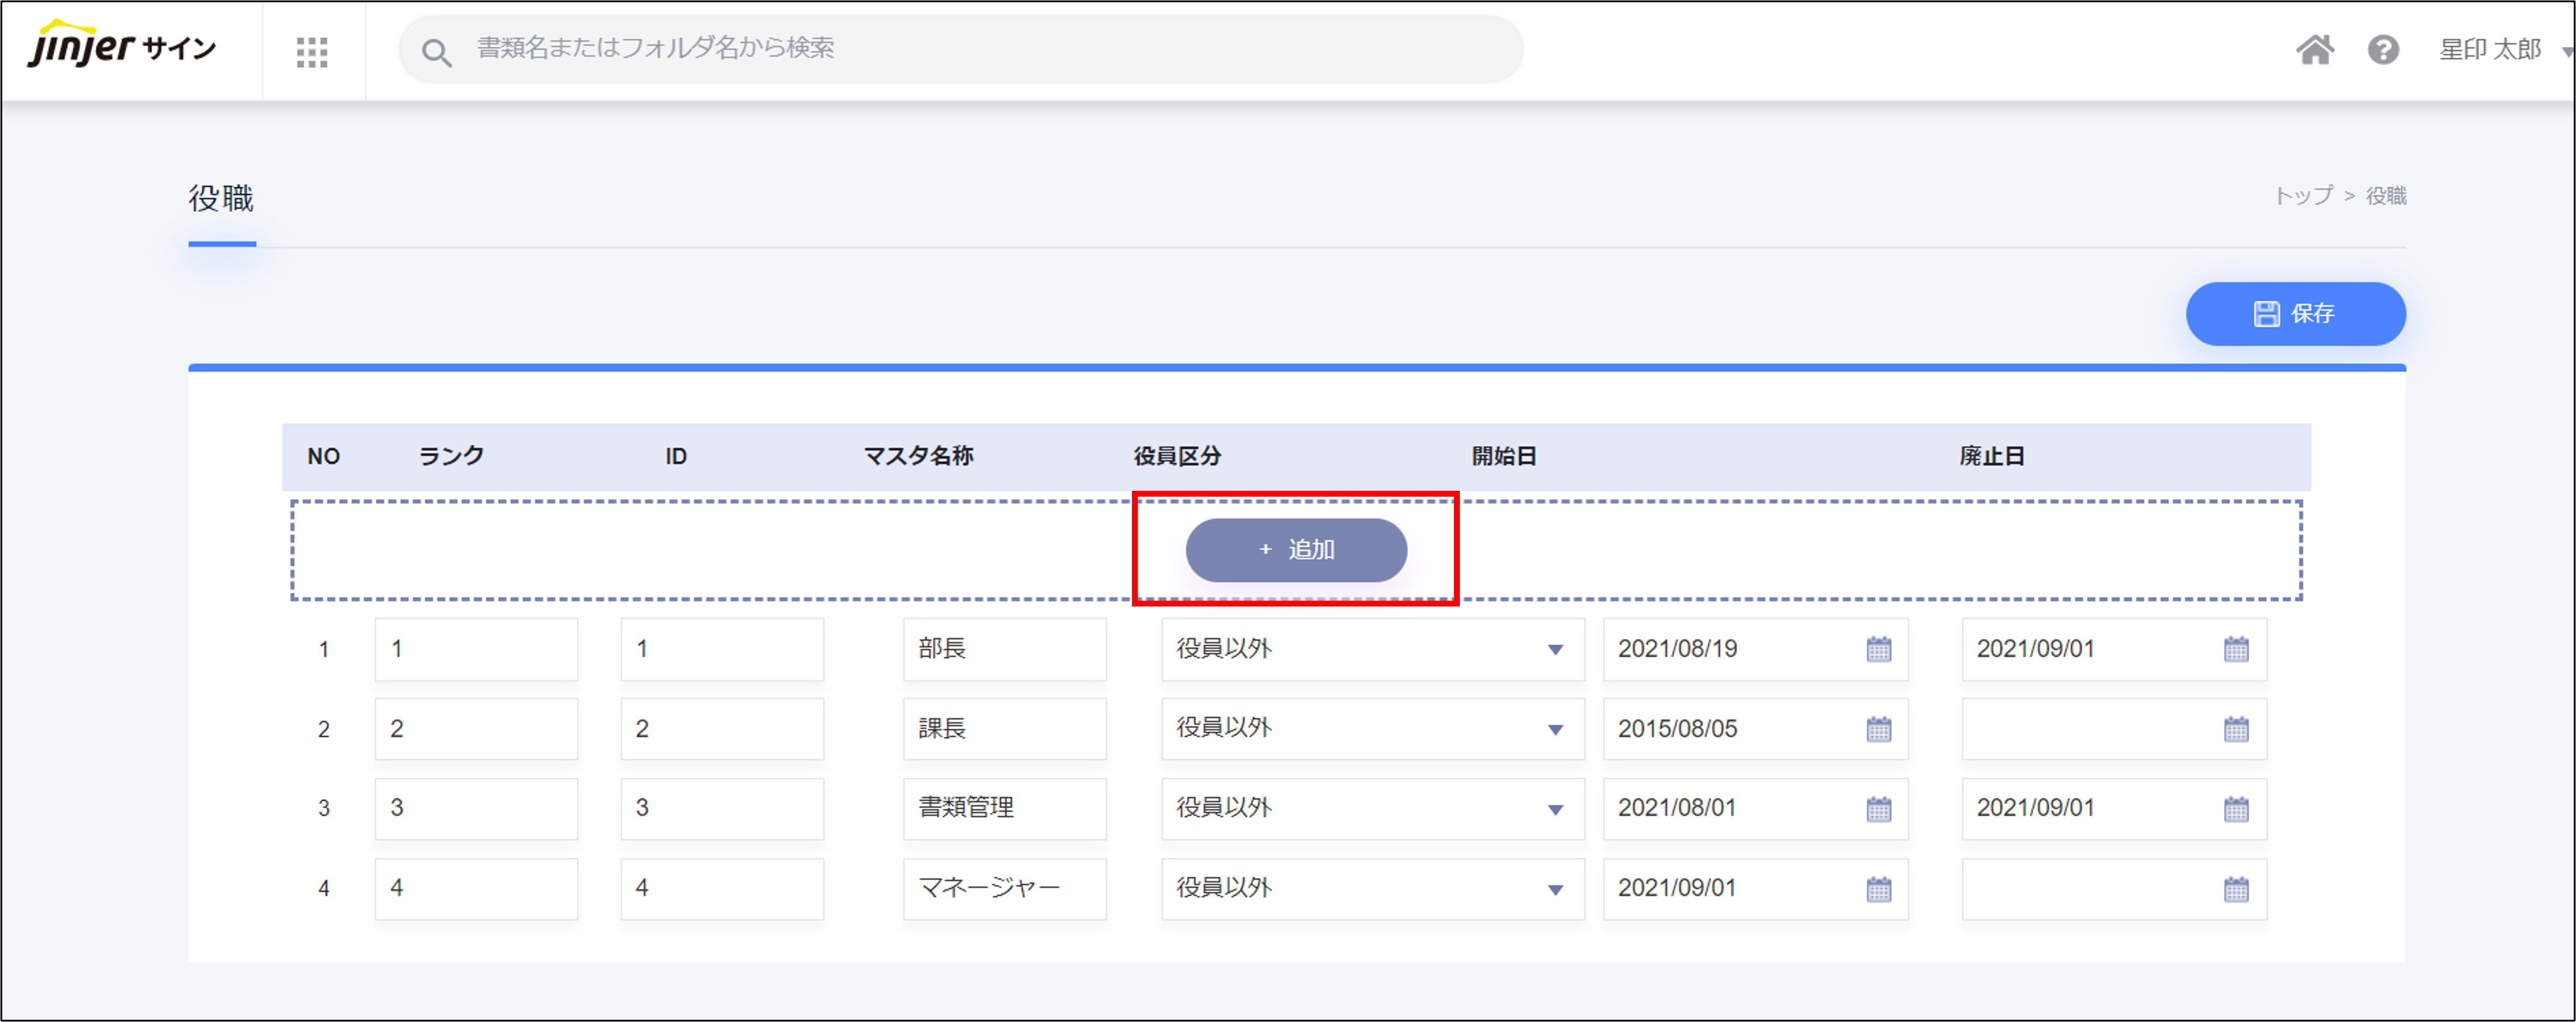The image size is (2576, 1022).
Task: Click the home icon in header
Action: pos(2314,49)
